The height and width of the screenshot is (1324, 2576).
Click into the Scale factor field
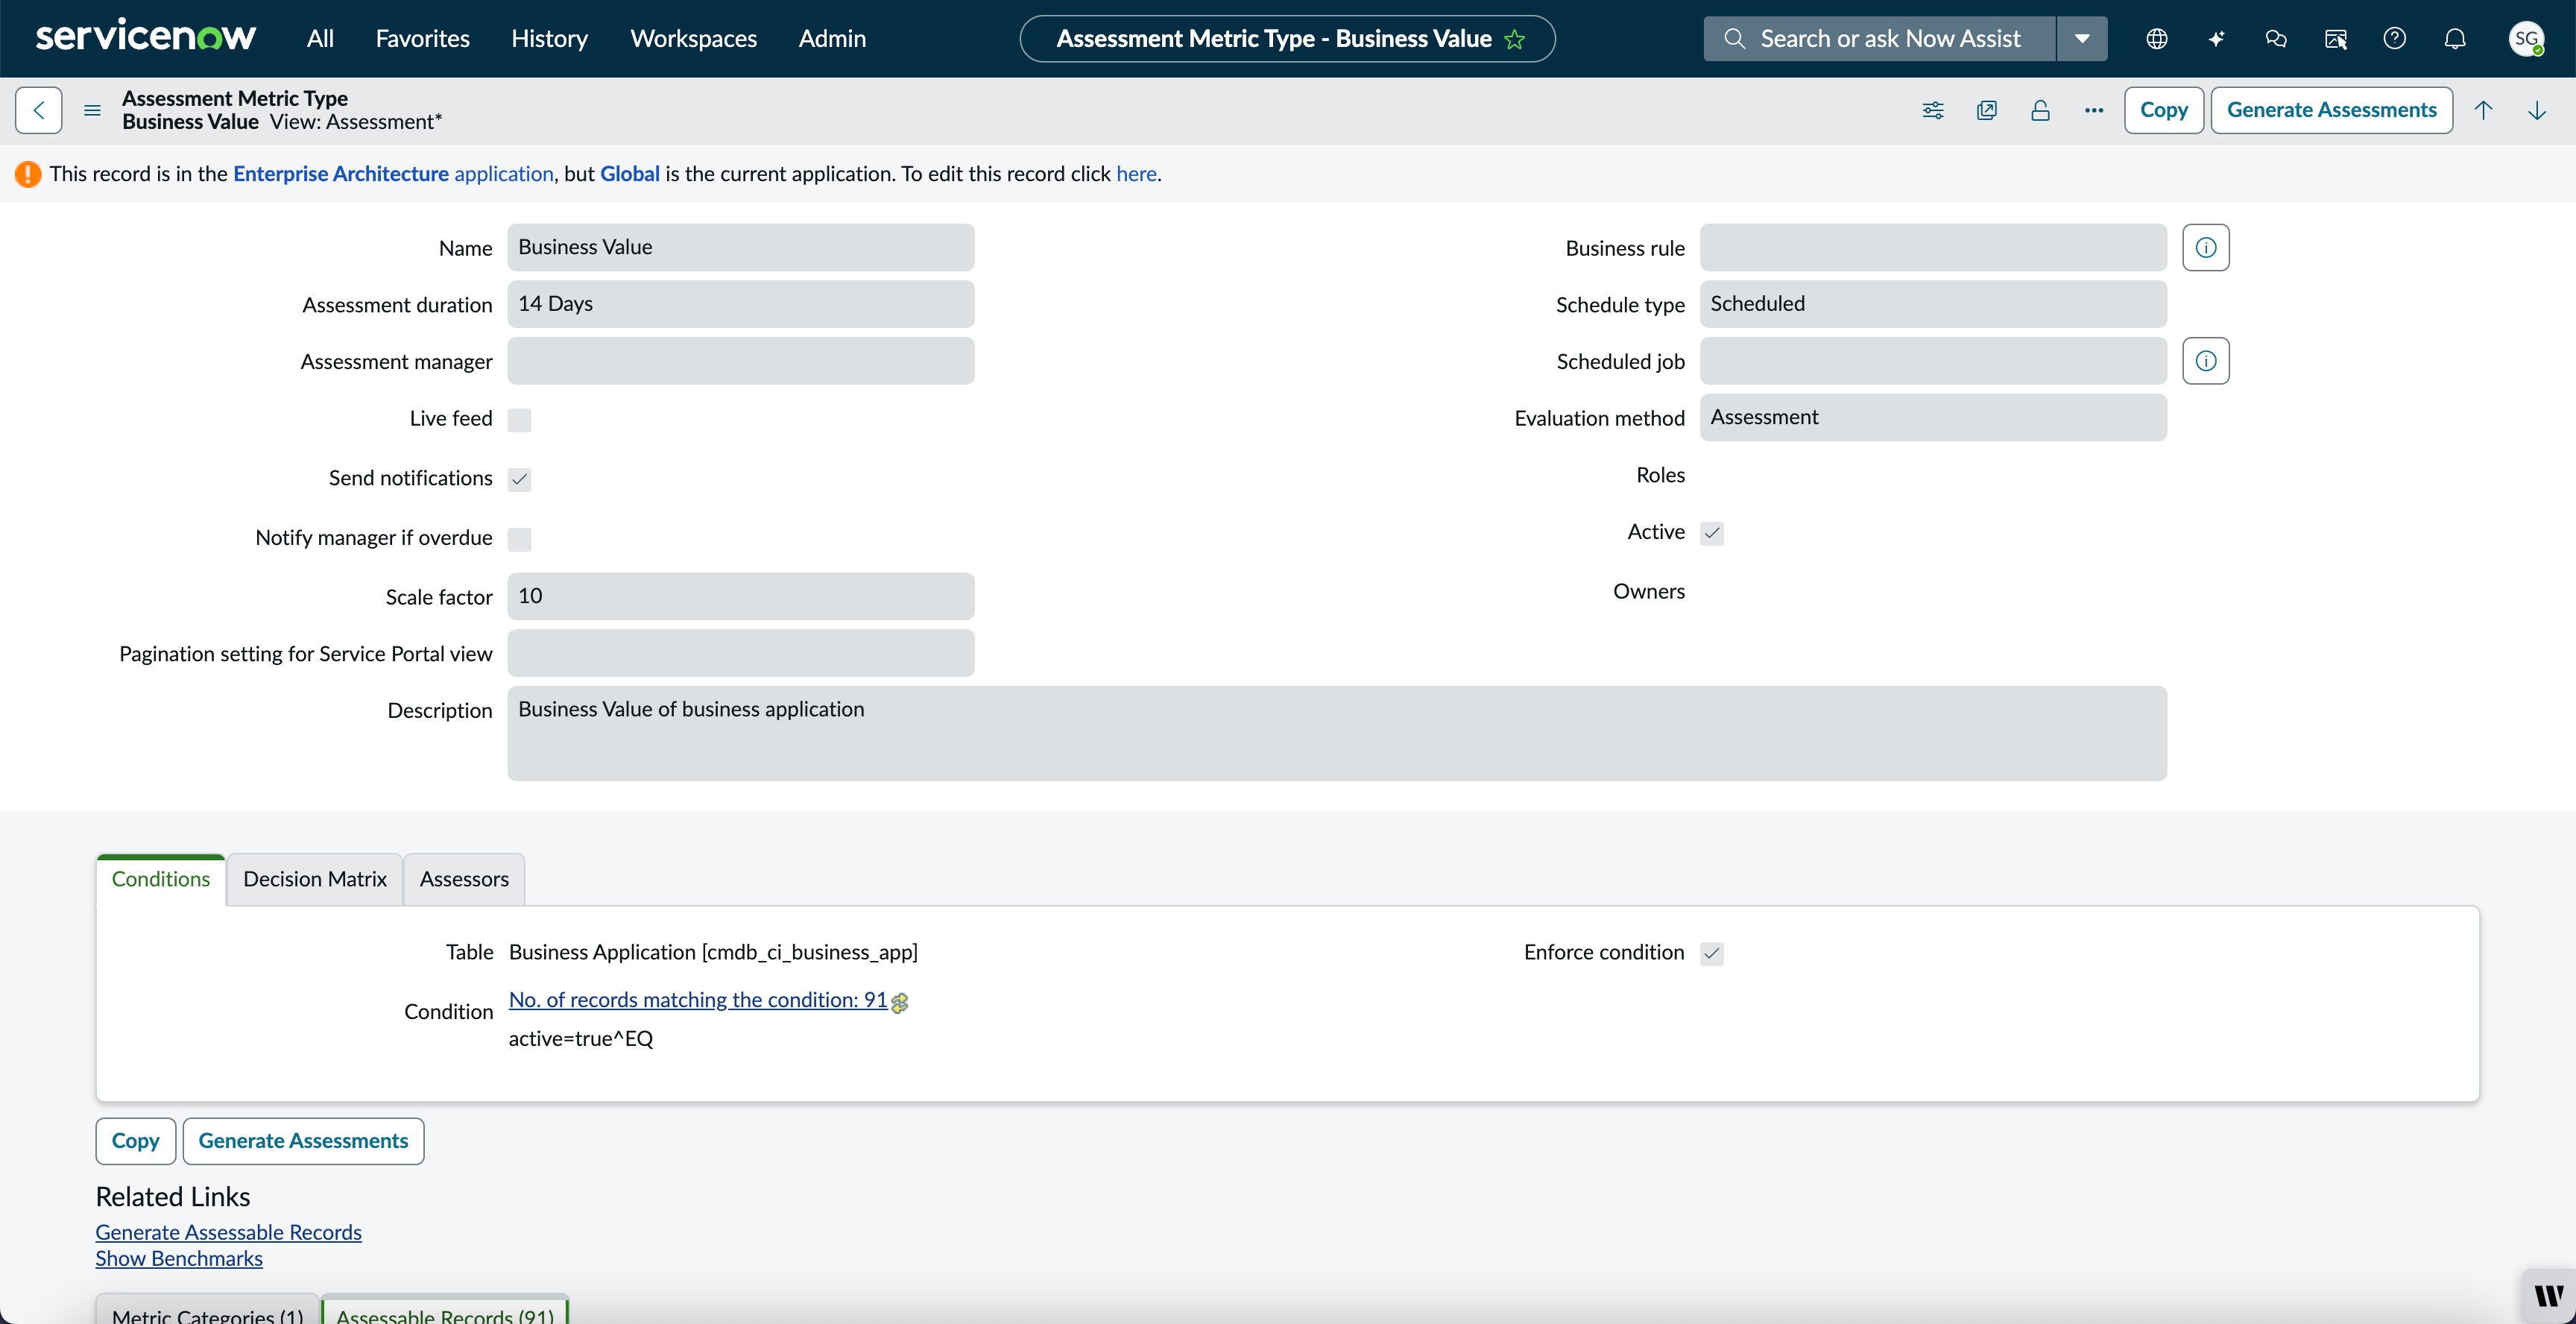tap(741, 596)
